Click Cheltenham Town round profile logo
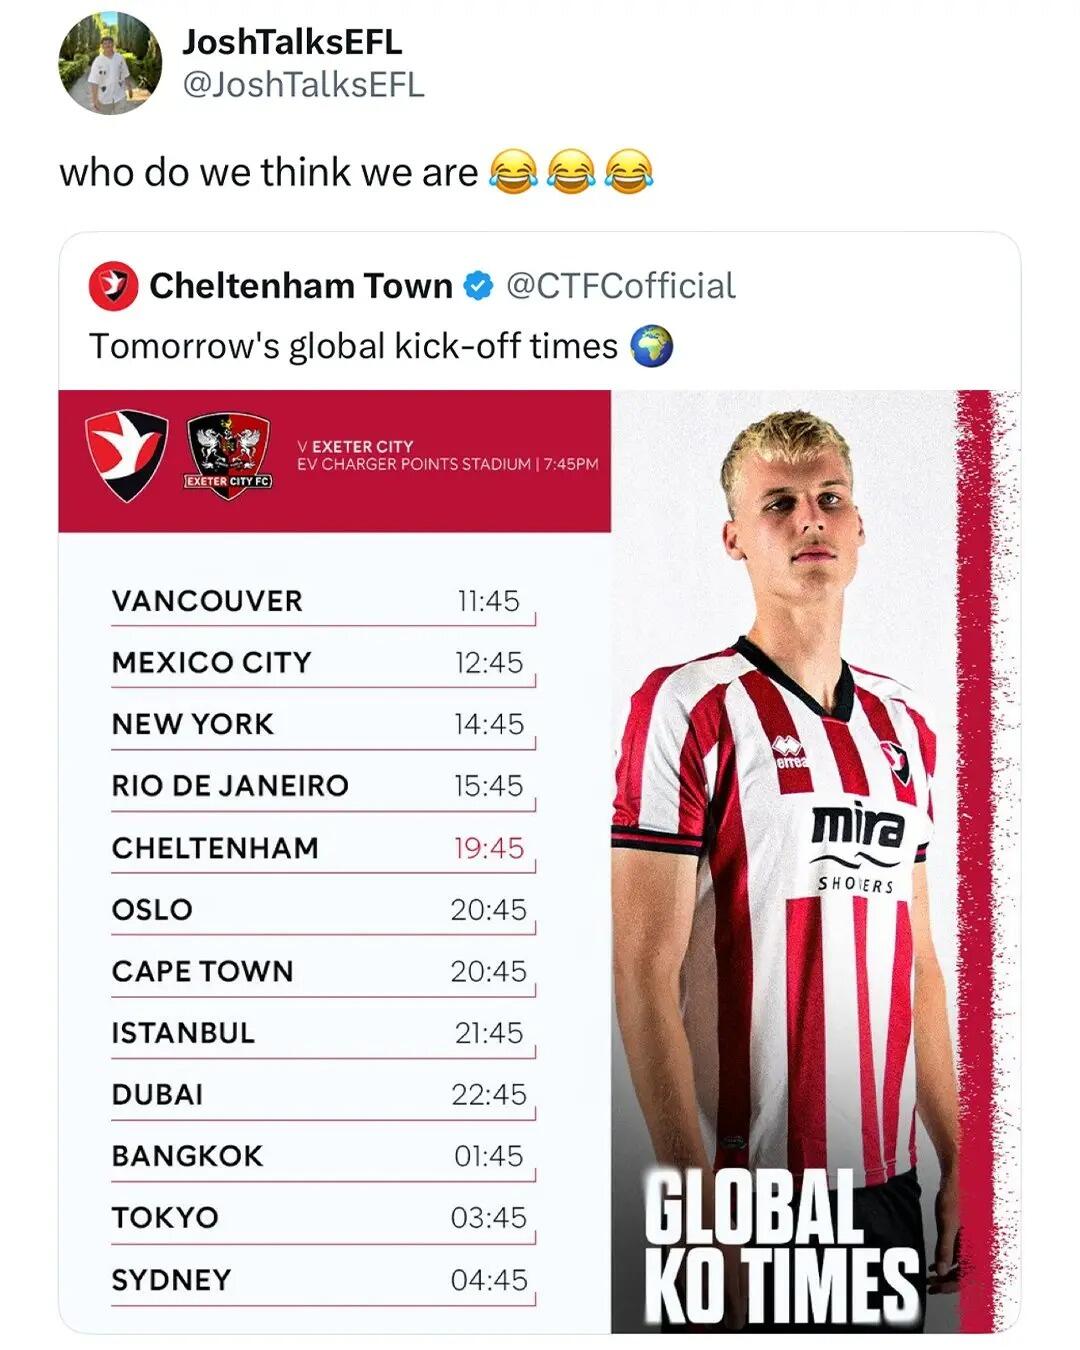1080x1350 pixels. (113, 286)
